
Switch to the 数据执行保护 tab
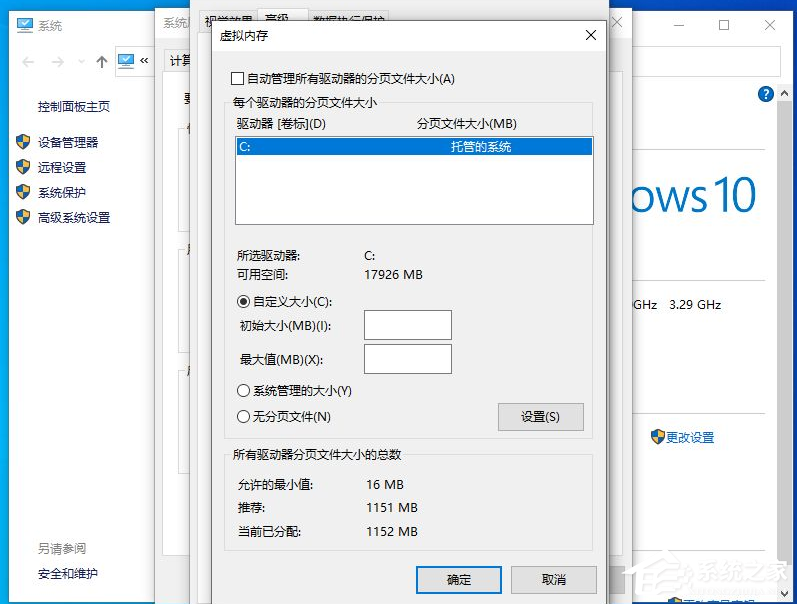349,18
